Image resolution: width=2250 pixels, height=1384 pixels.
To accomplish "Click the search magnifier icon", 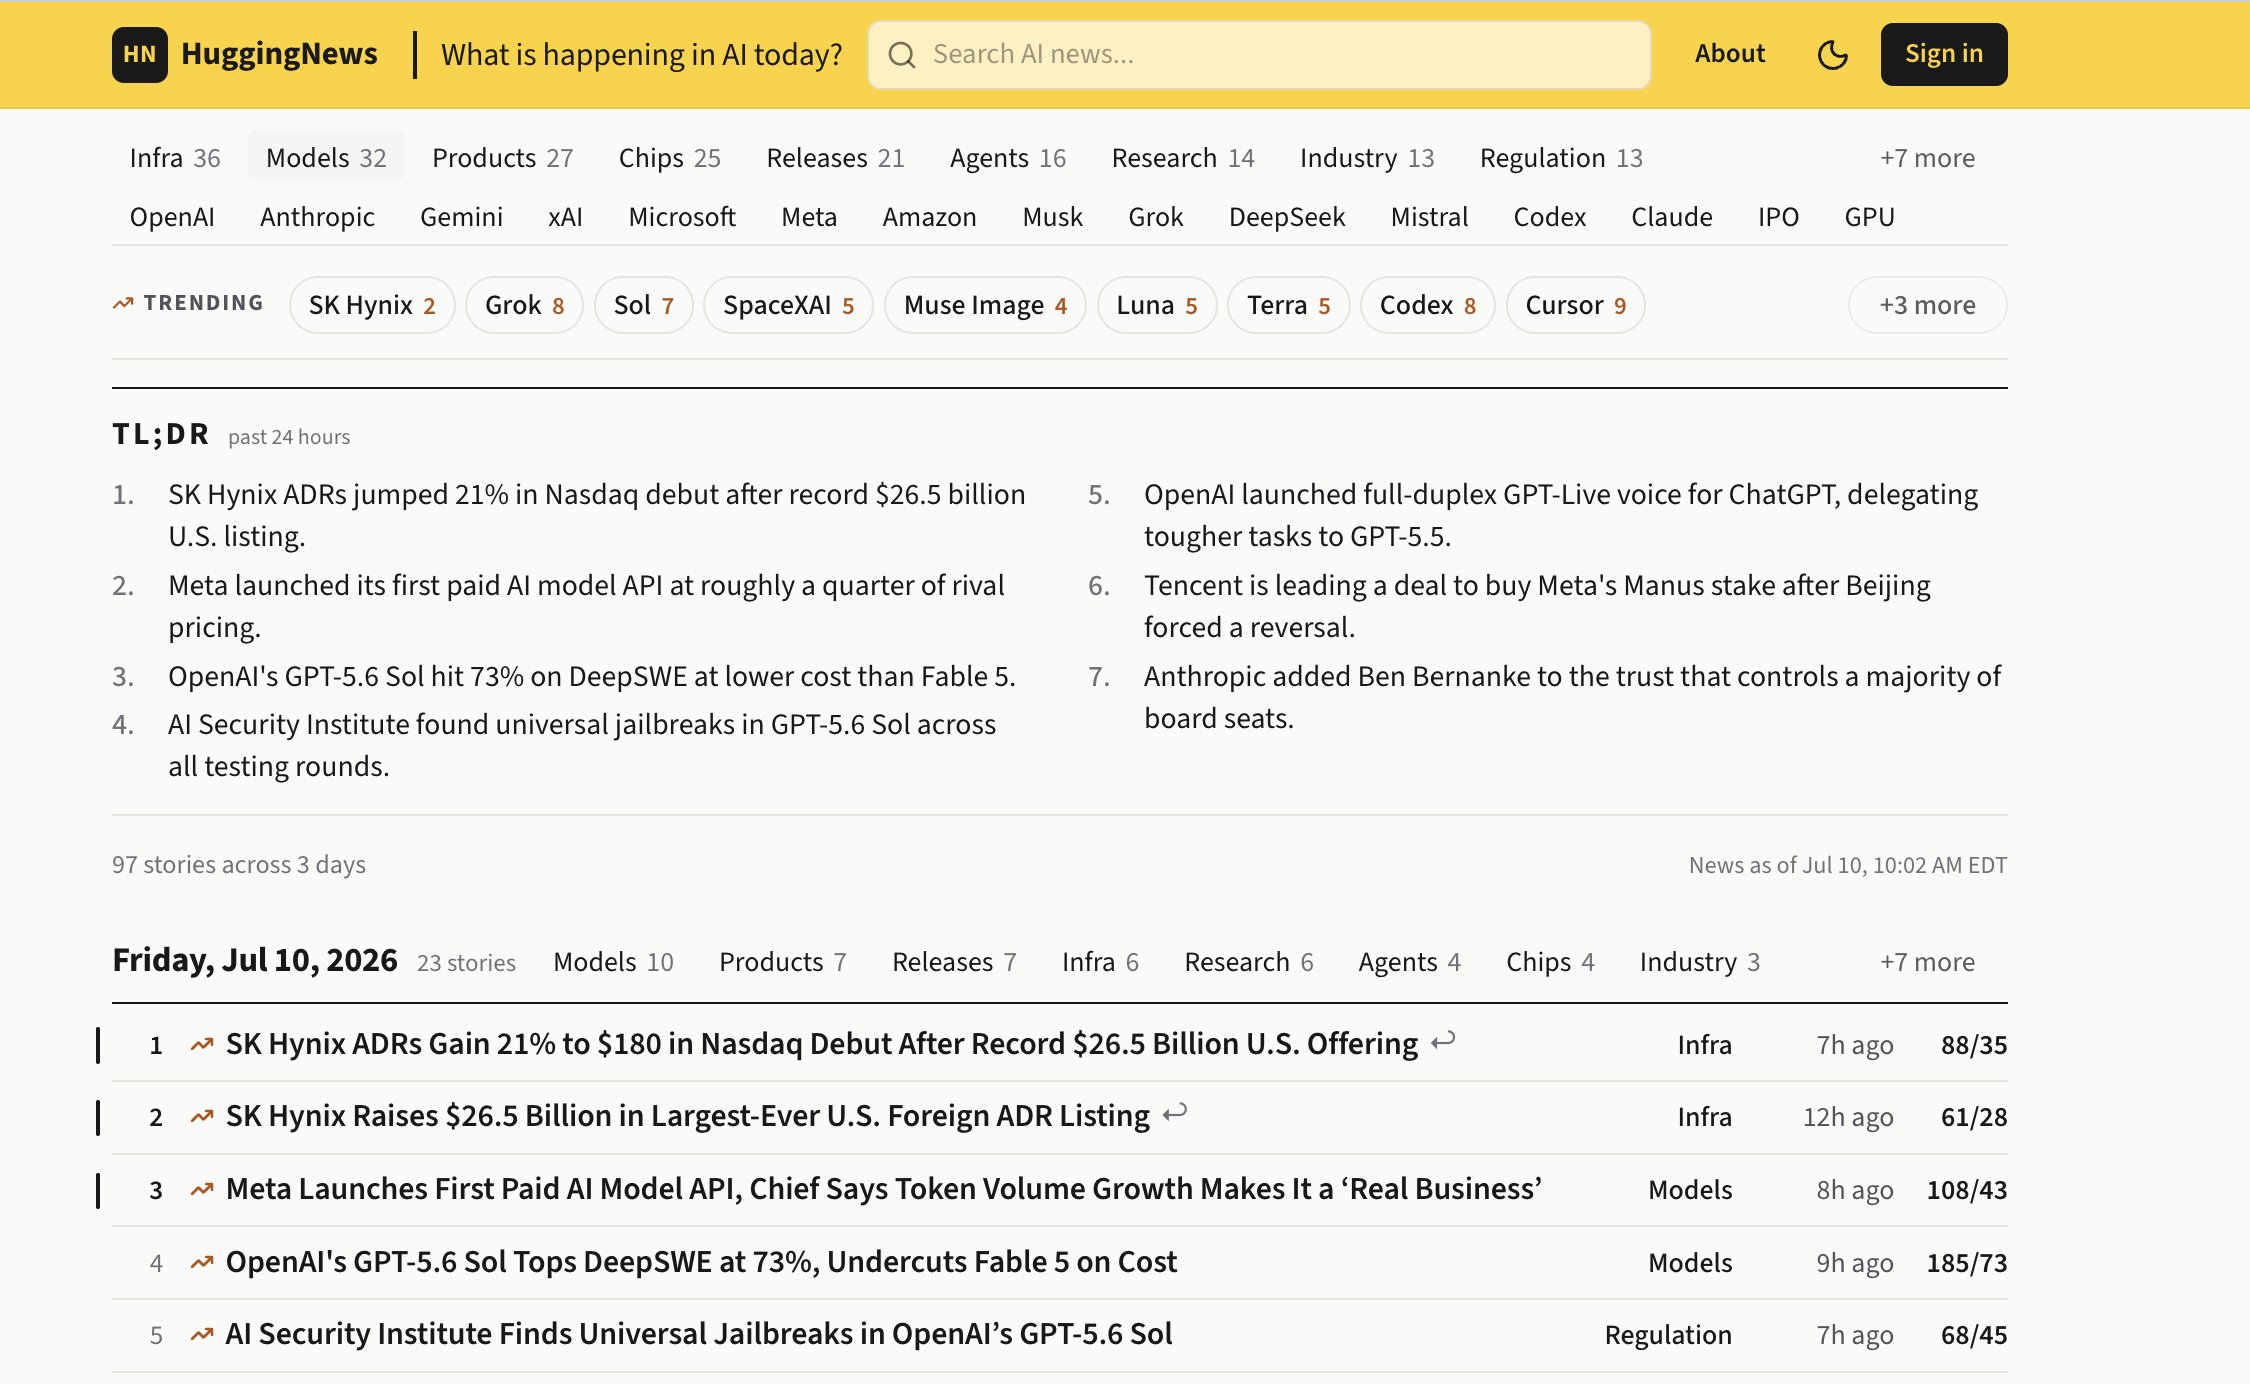I will tap(901, 55).
